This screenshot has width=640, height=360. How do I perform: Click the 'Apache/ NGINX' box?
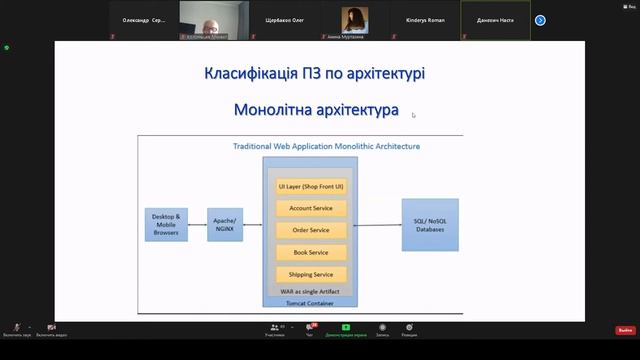coord(225,224)
